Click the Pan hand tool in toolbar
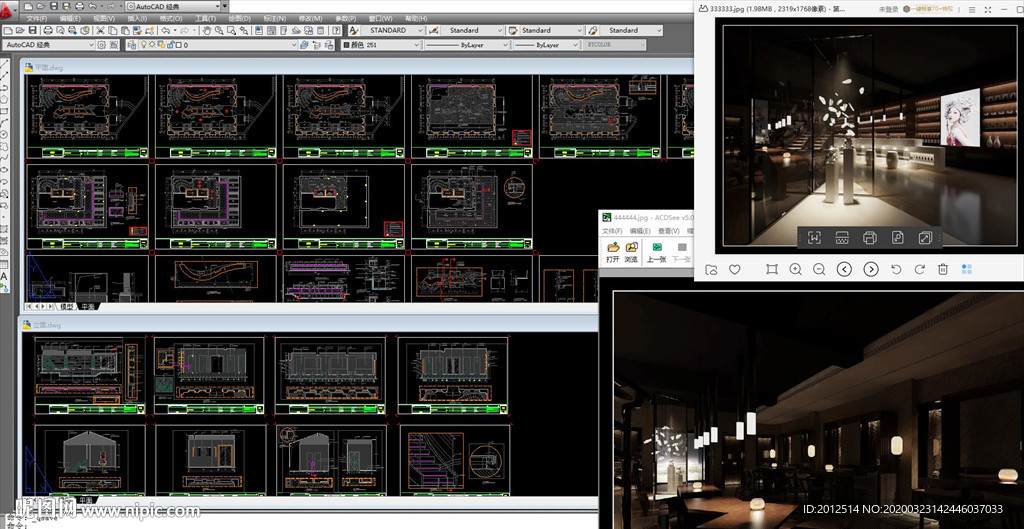 point(205,31)
